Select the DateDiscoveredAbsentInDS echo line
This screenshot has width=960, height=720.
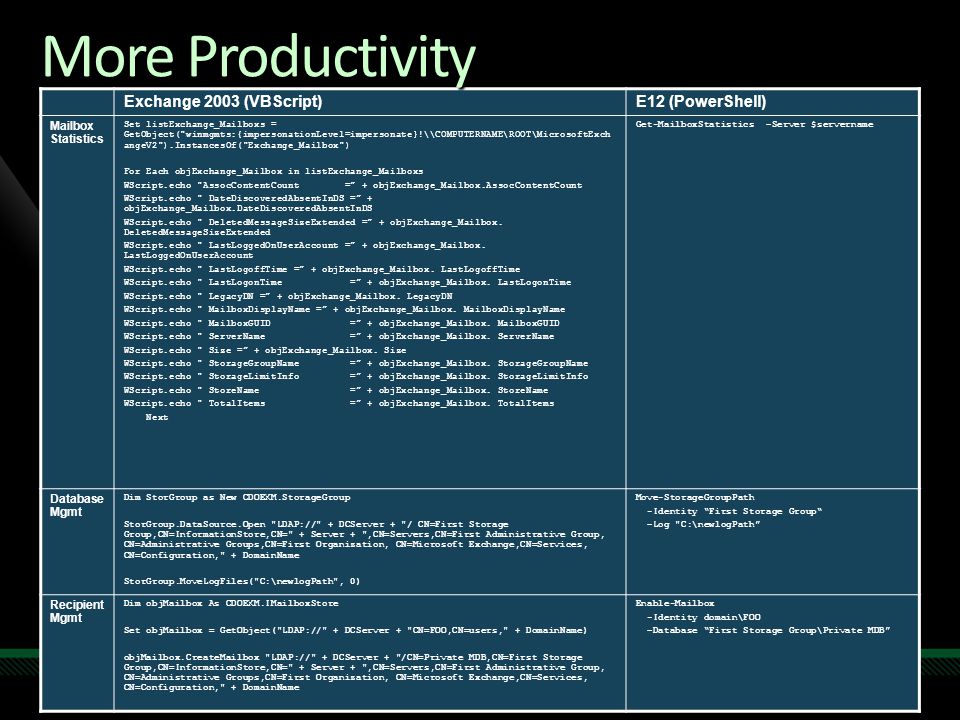pos(248,203)
